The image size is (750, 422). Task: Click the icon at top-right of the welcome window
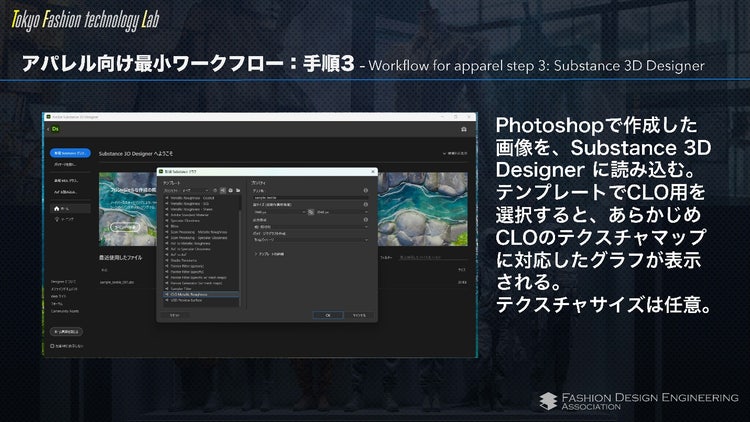tap(463, 129)
